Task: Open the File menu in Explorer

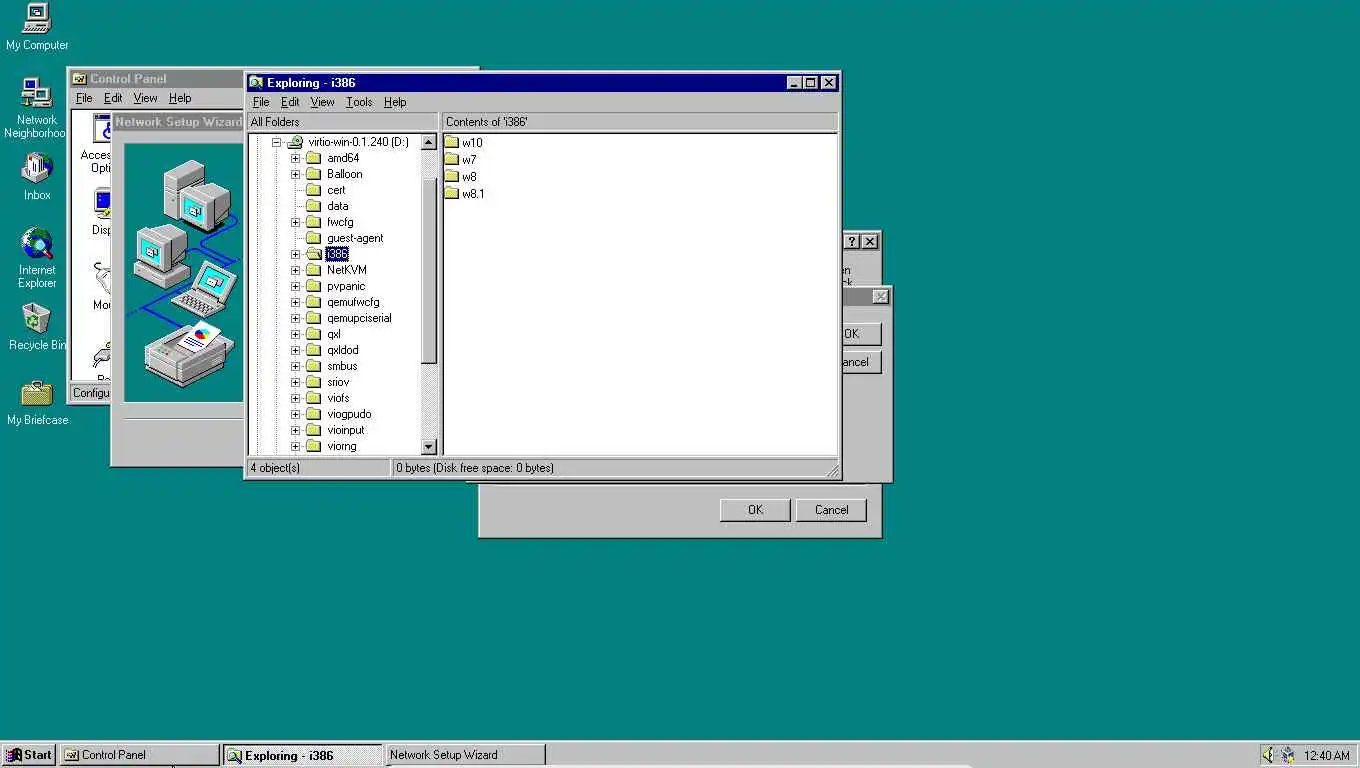Action: pos(261,102)
